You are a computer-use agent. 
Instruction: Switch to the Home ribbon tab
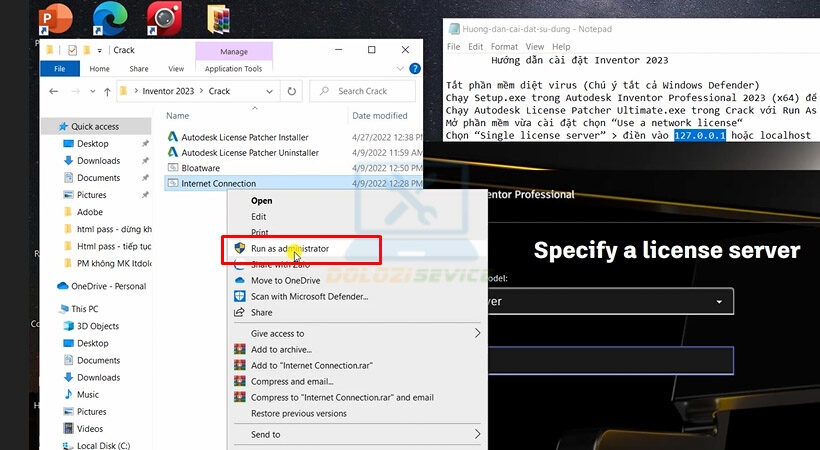[99, 69]
